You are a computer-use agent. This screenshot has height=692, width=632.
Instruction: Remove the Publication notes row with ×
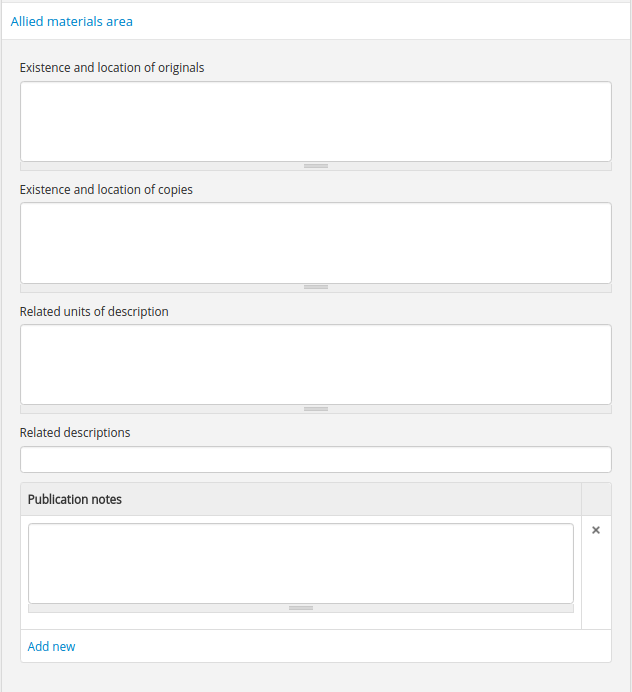596,531
